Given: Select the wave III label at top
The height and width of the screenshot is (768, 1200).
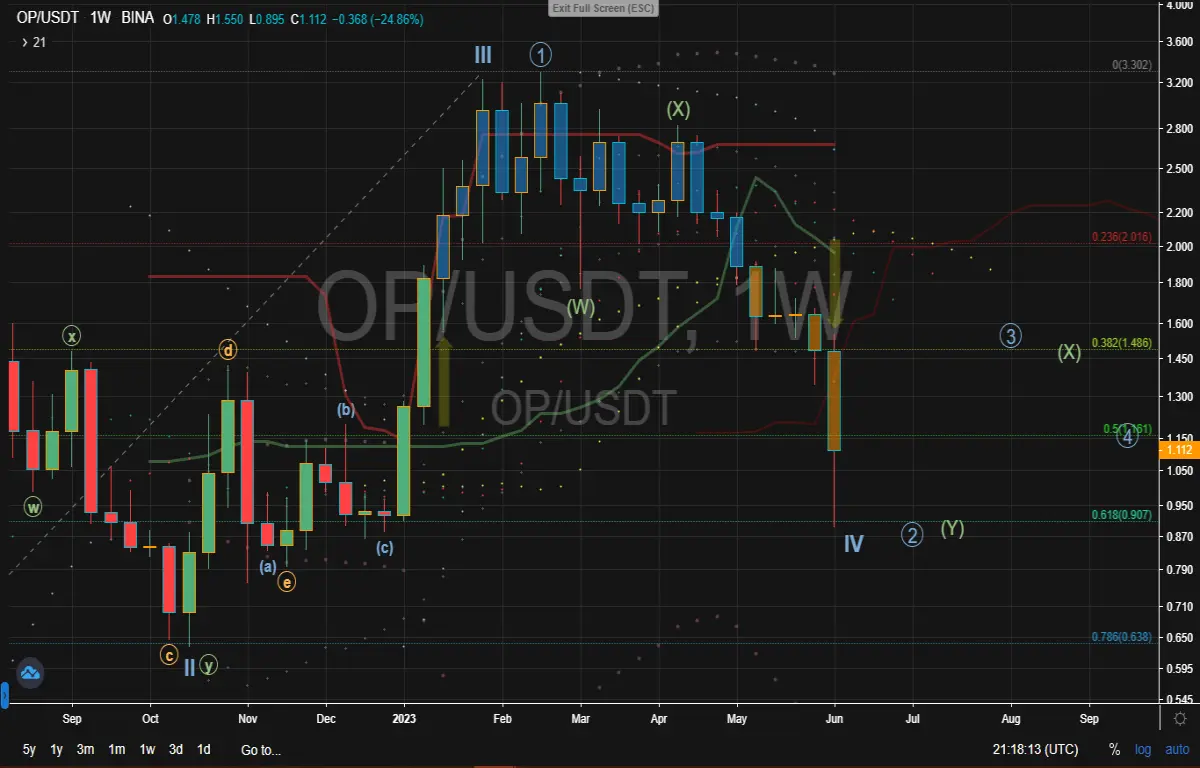Looking at the screenshot, I should tap(483, 54).
